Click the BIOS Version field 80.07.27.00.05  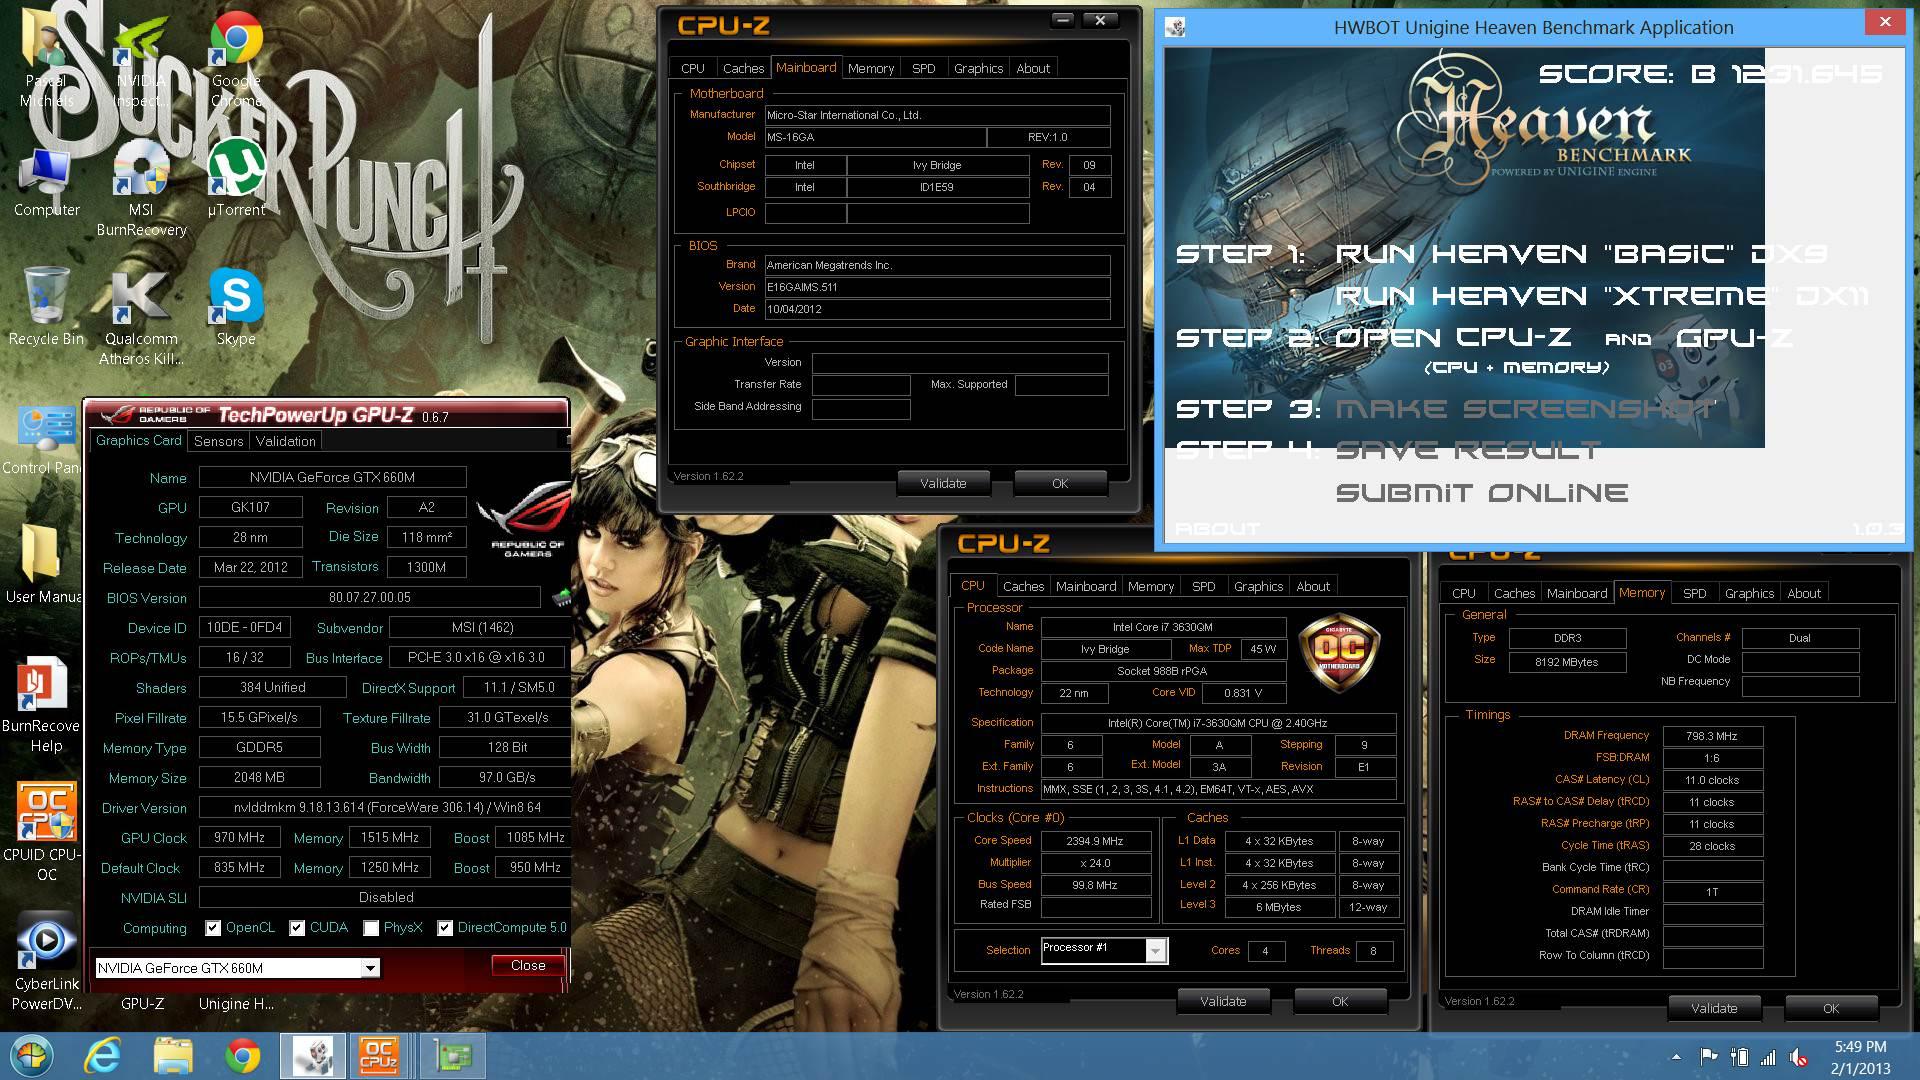pos(369,597)
